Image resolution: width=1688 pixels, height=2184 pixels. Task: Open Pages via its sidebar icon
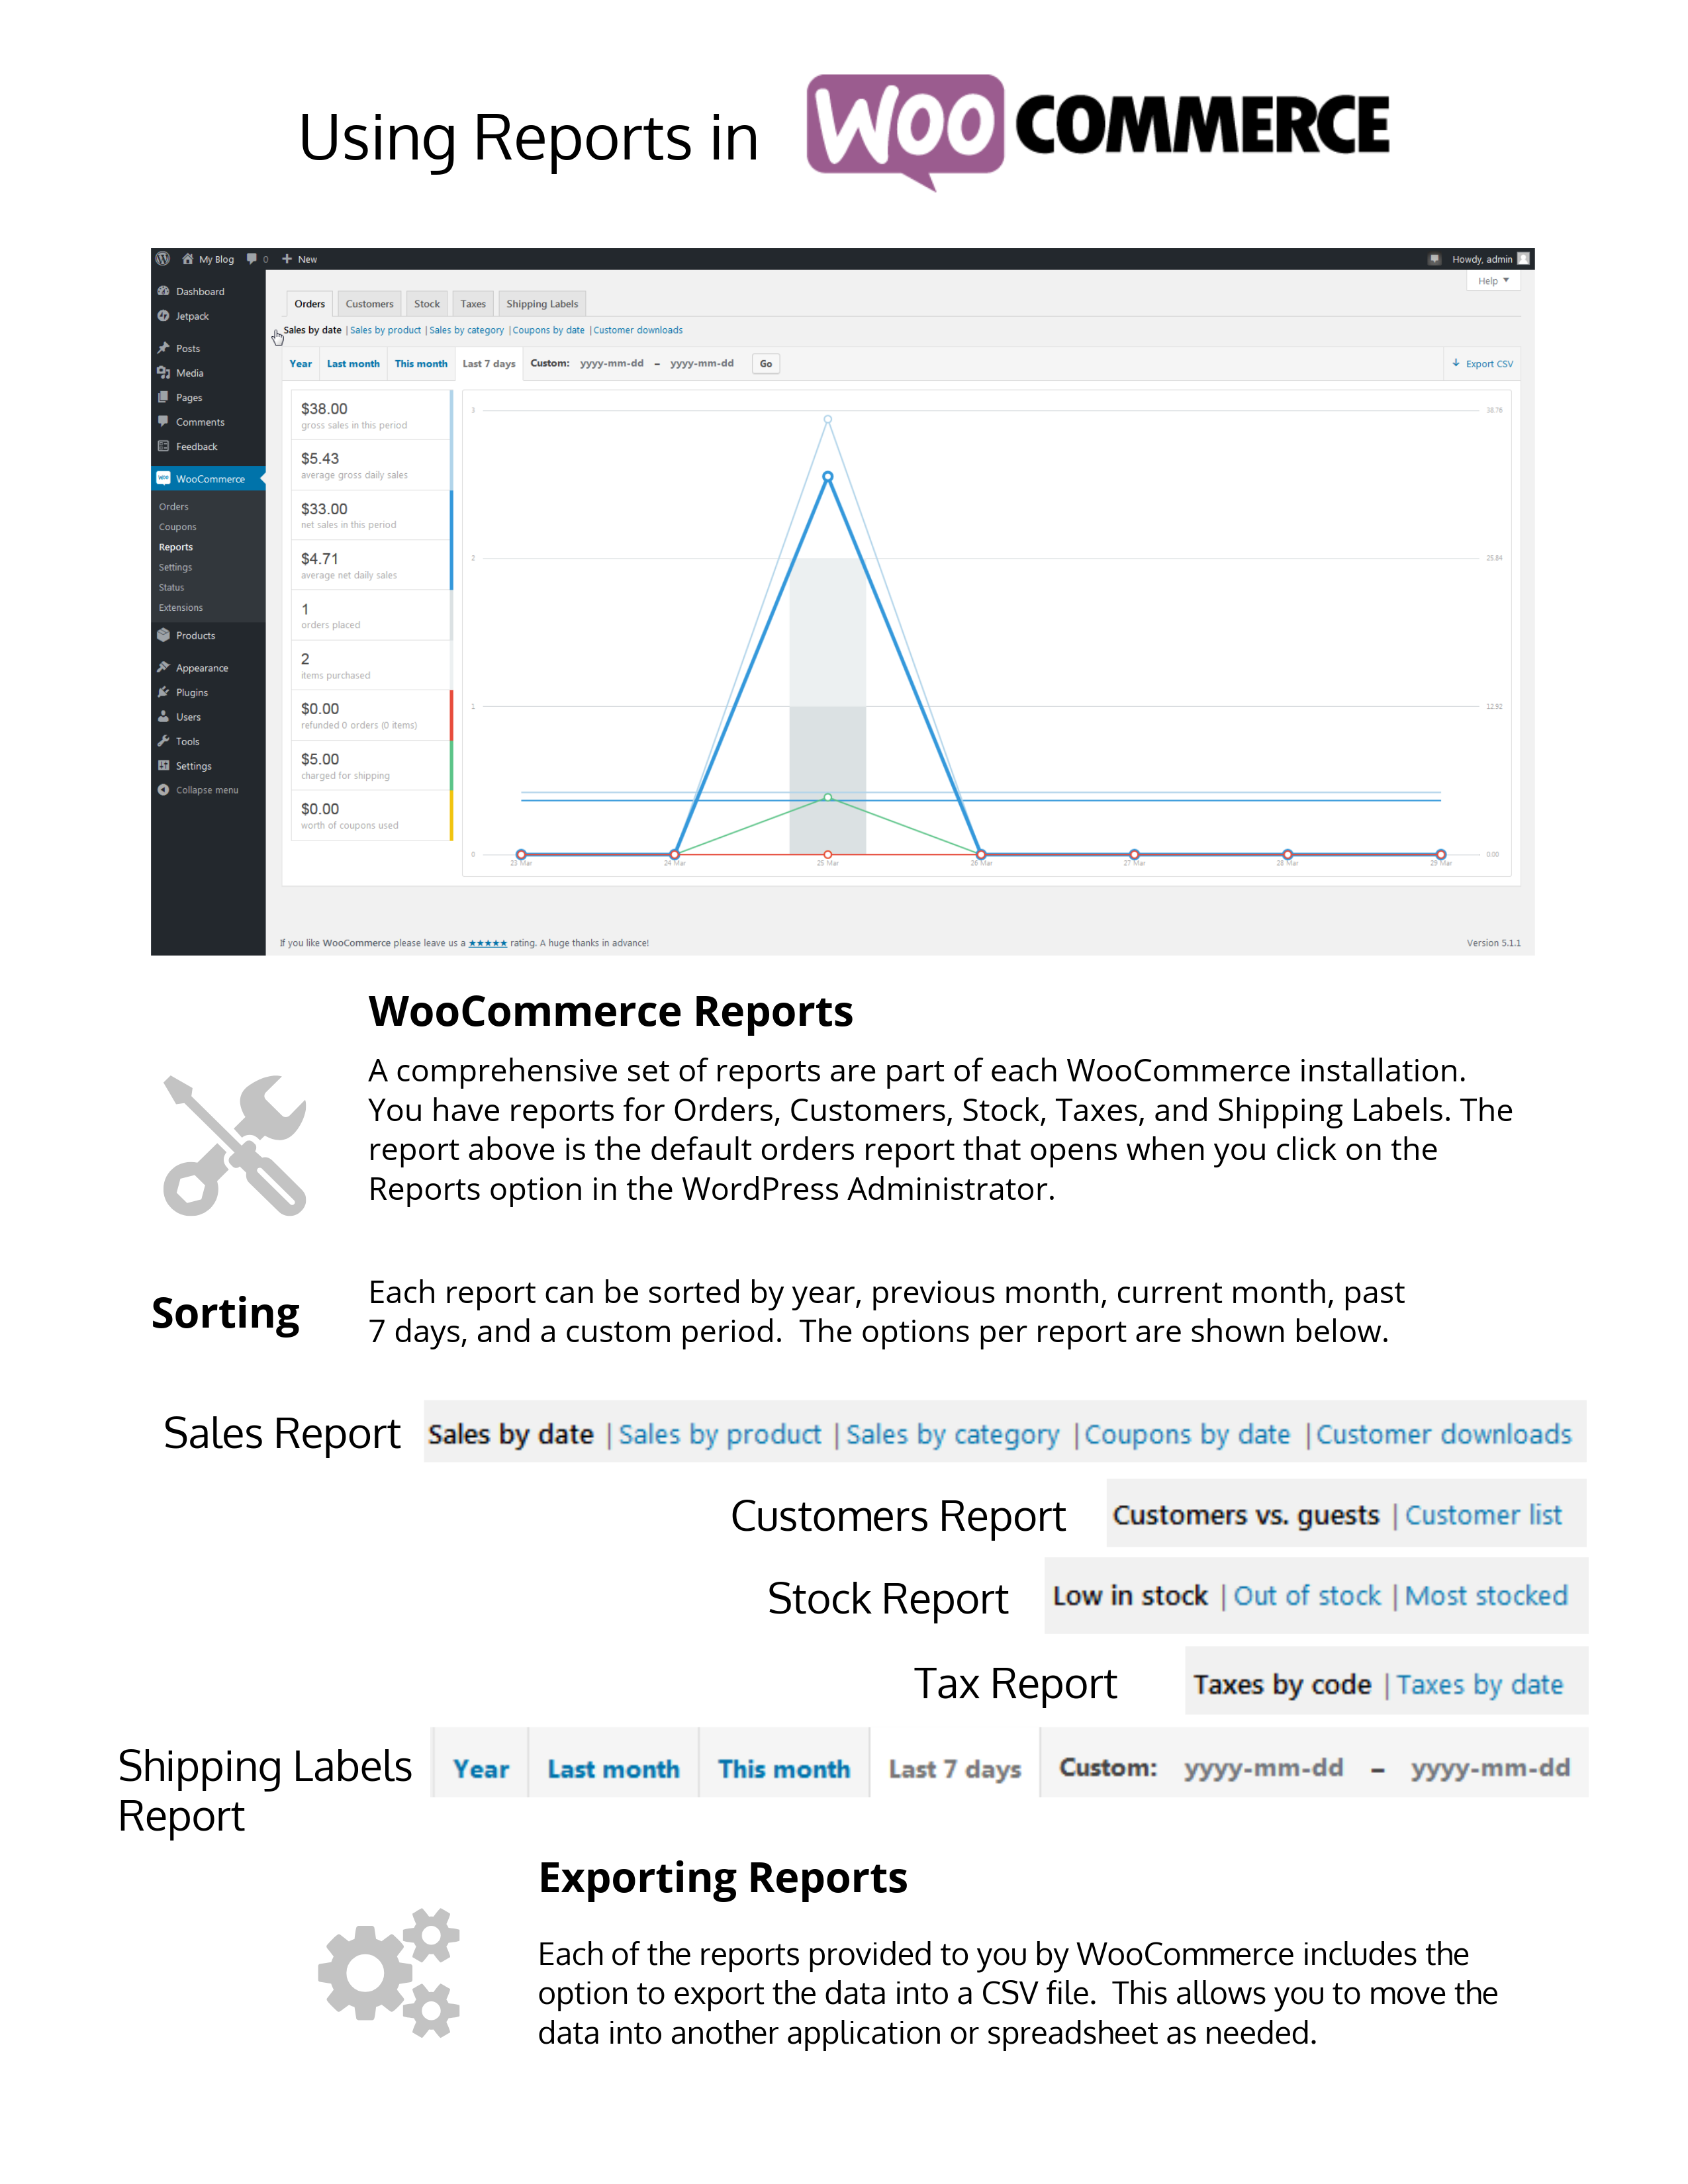coord(163,397)
